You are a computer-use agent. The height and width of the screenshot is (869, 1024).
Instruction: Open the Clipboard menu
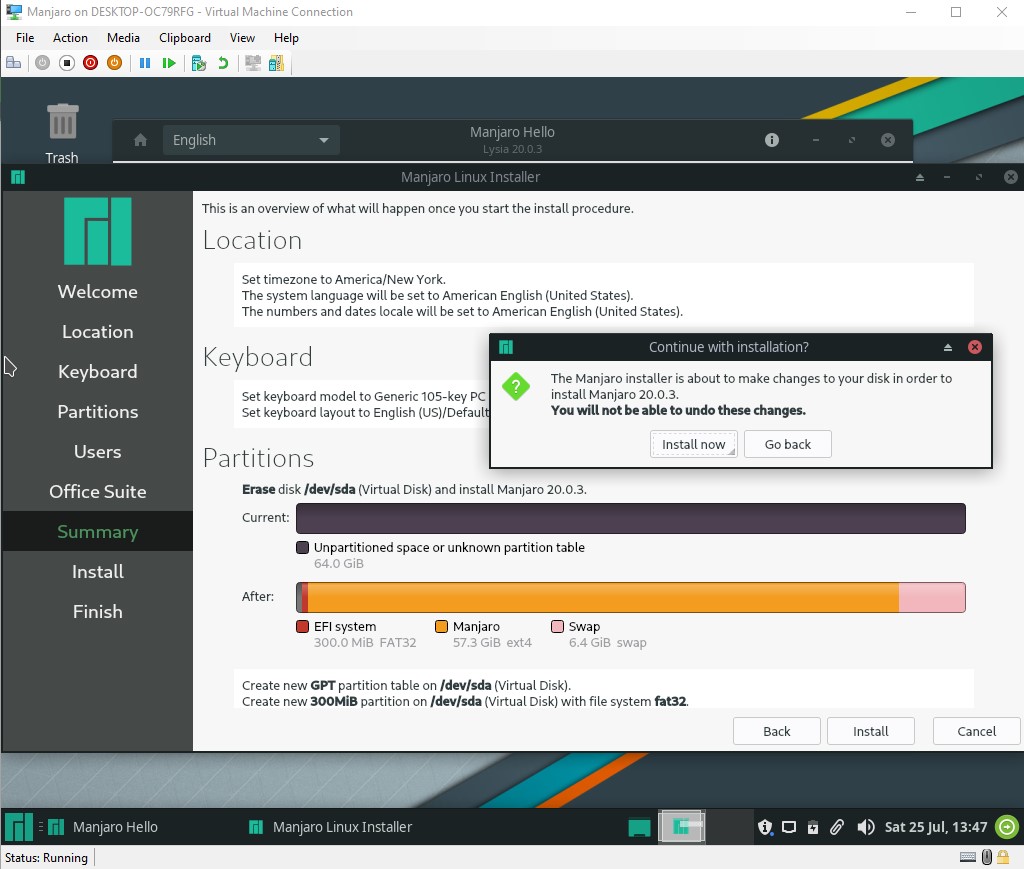pos(184,38)
